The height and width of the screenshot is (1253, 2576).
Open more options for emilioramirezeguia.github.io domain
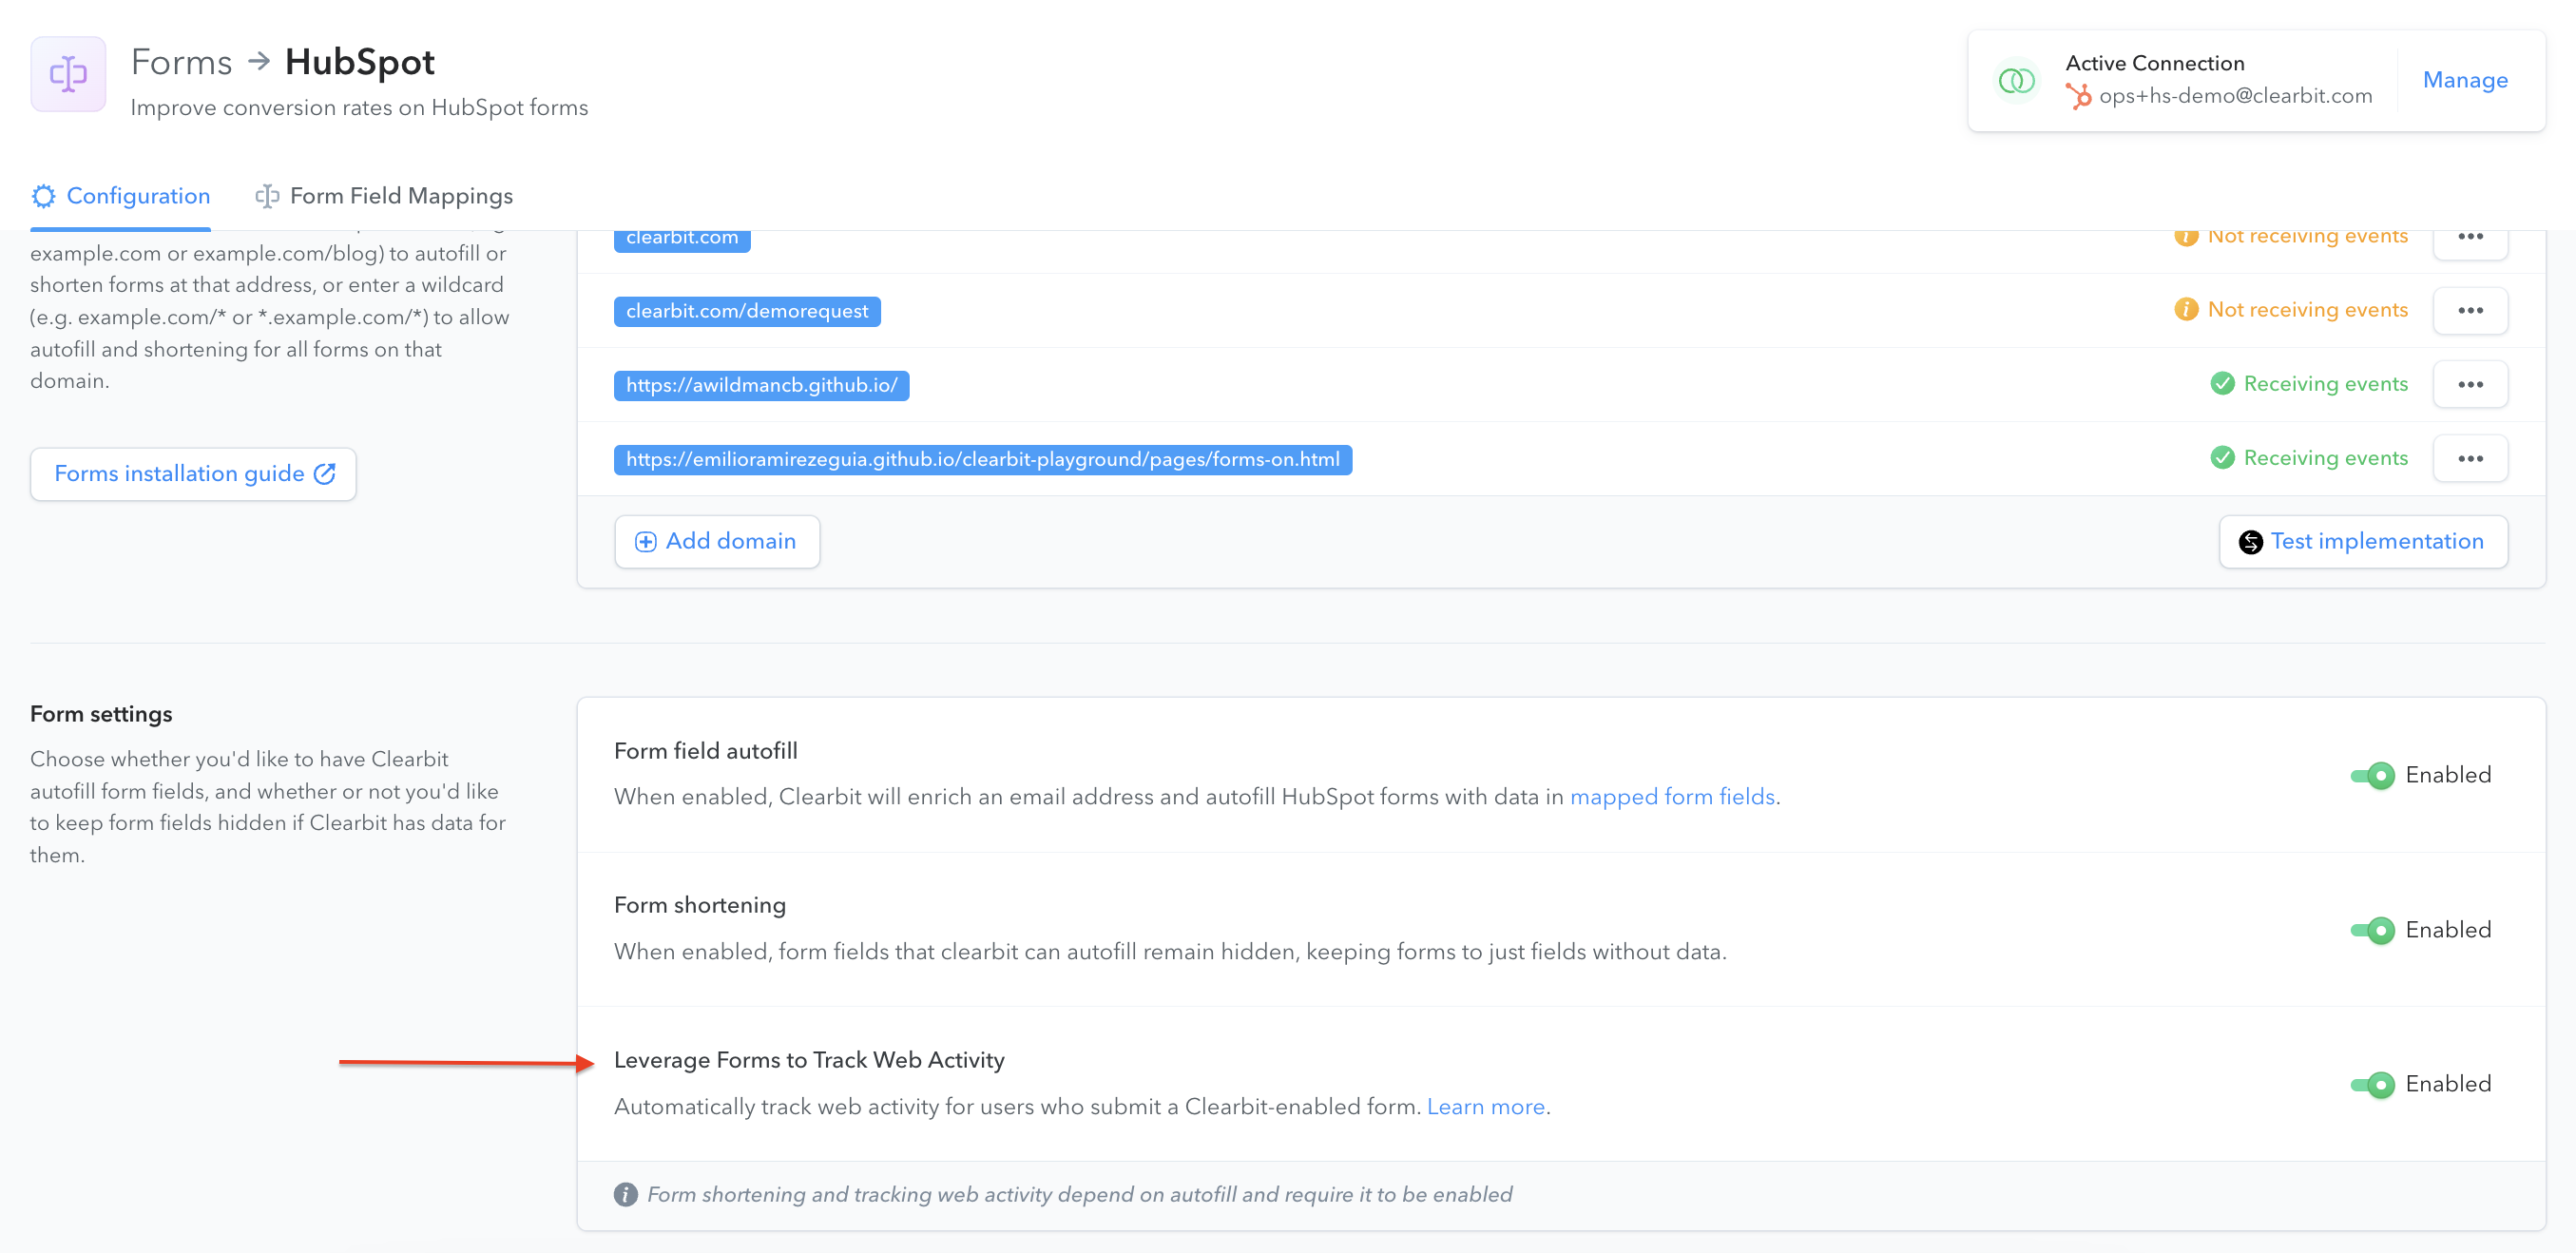(2470, 458)
